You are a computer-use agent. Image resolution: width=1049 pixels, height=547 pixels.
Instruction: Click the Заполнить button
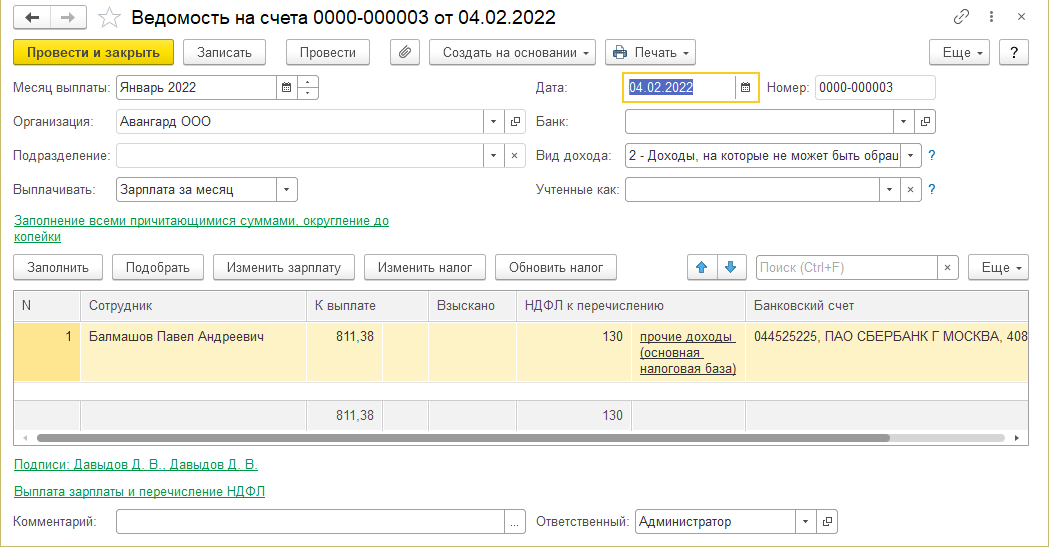click(x=58, y=267)
